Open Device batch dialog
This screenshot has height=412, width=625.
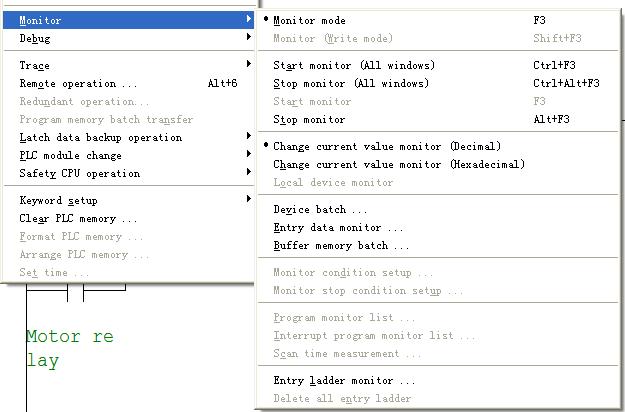[320, 210]
